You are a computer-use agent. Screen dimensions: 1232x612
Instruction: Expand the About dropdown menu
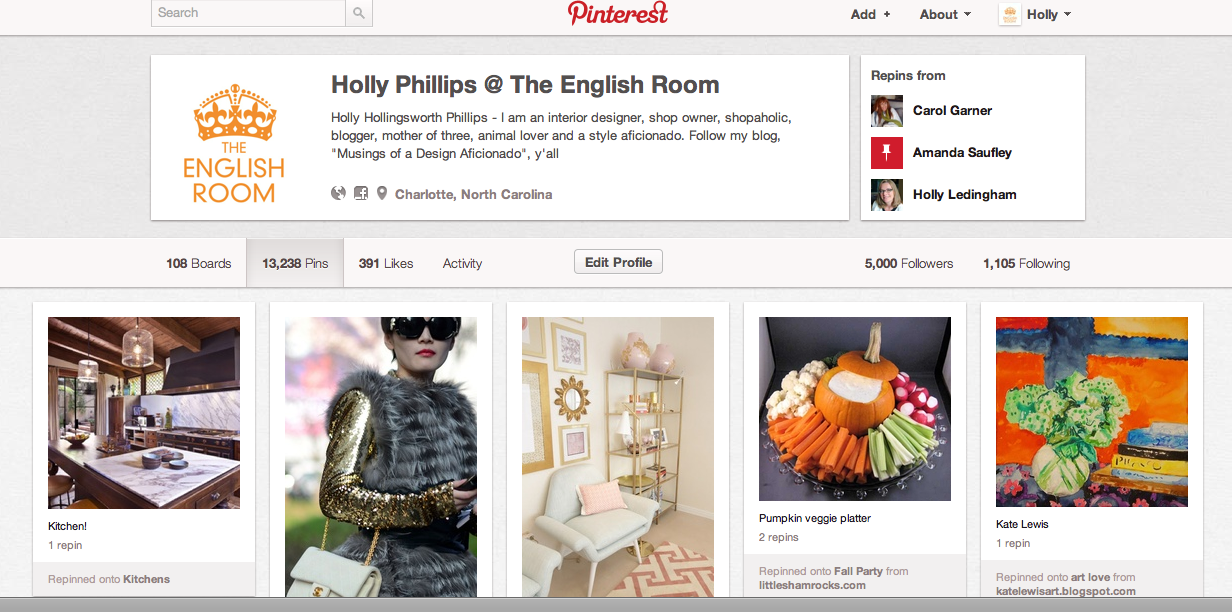945,14
